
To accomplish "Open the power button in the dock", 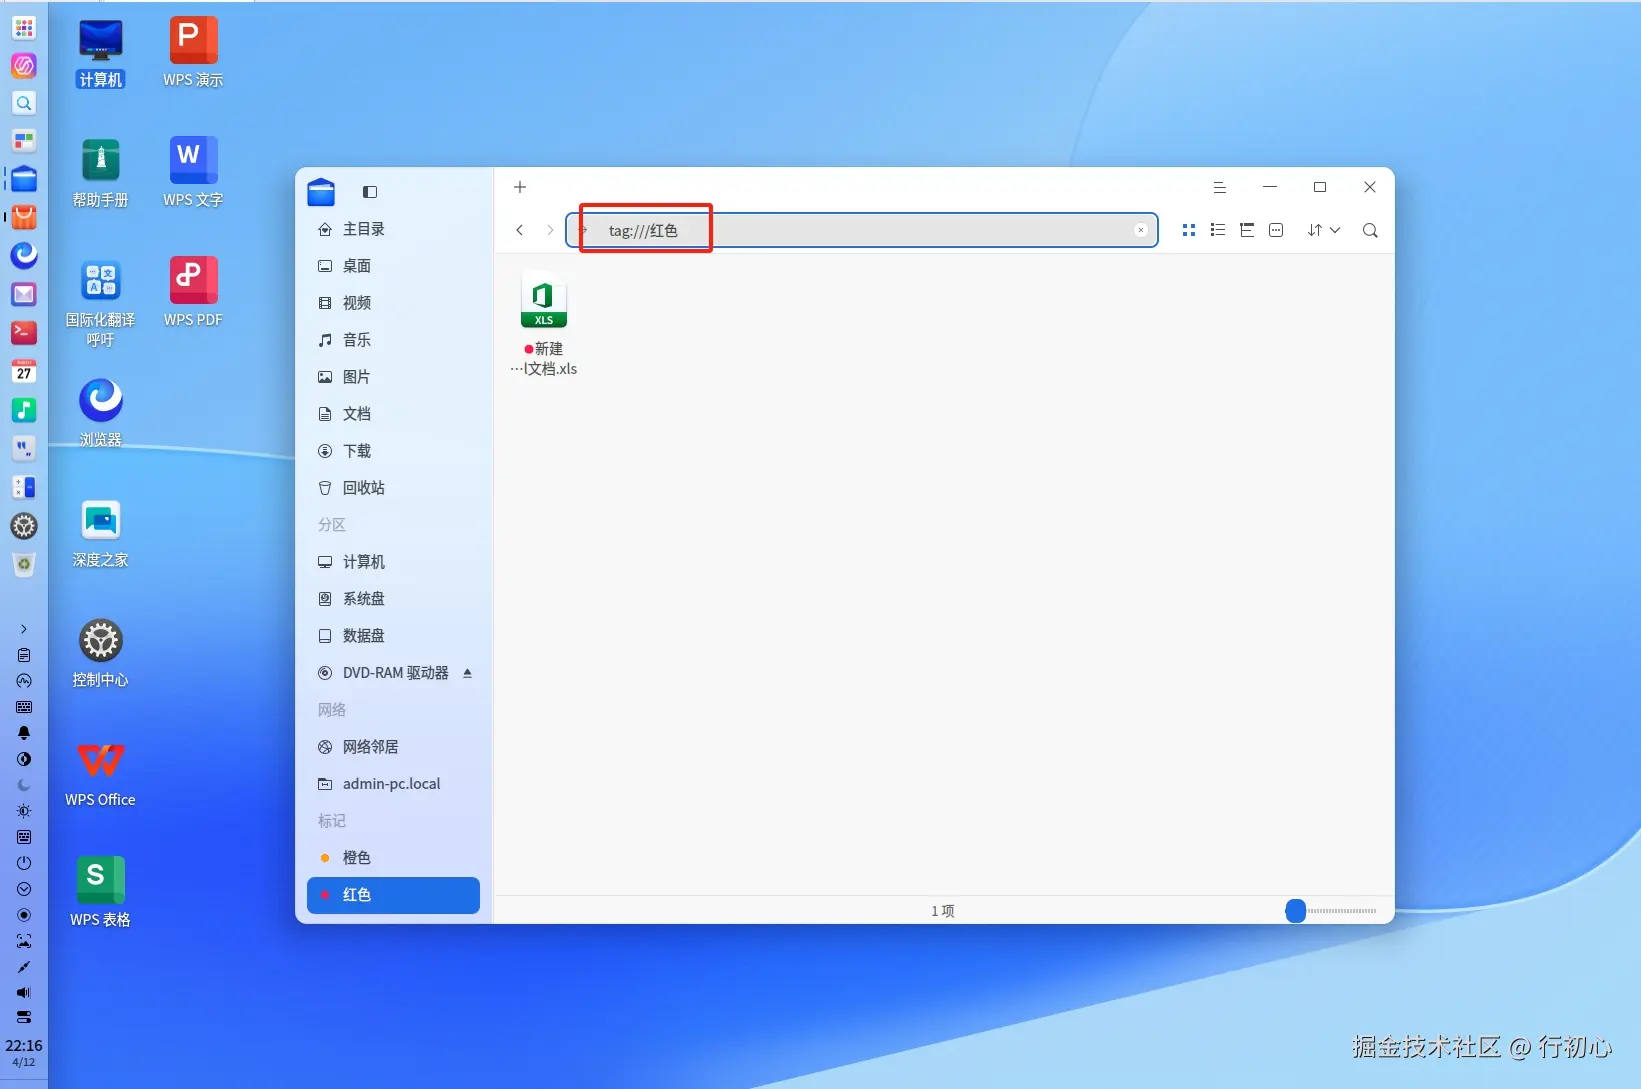I will (24, 863).
